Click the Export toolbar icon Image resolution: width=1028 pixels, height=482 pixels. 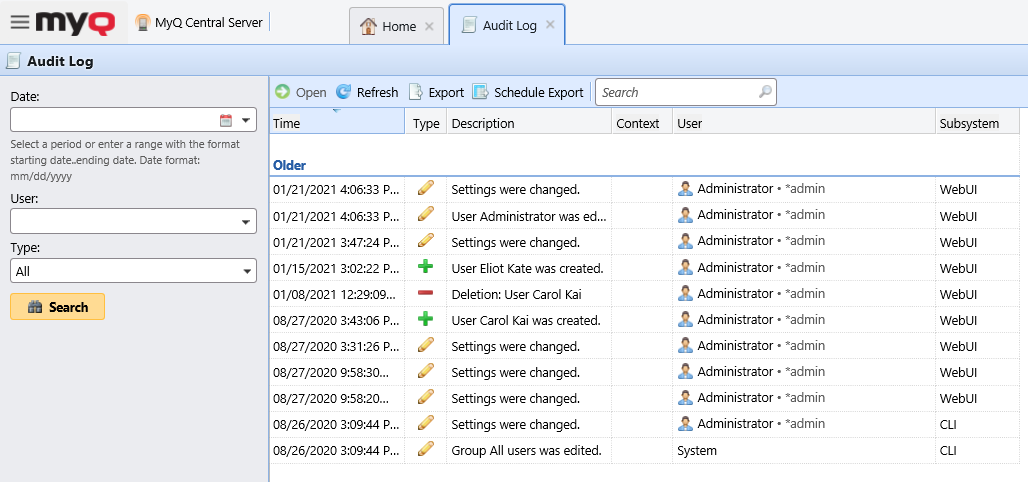tap(416, 92)
